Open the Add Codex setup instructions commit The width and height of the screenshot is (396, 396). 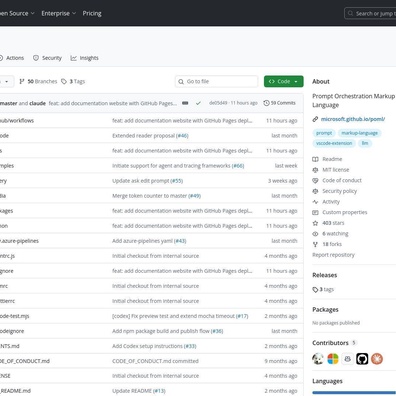(x=147, y=346)
